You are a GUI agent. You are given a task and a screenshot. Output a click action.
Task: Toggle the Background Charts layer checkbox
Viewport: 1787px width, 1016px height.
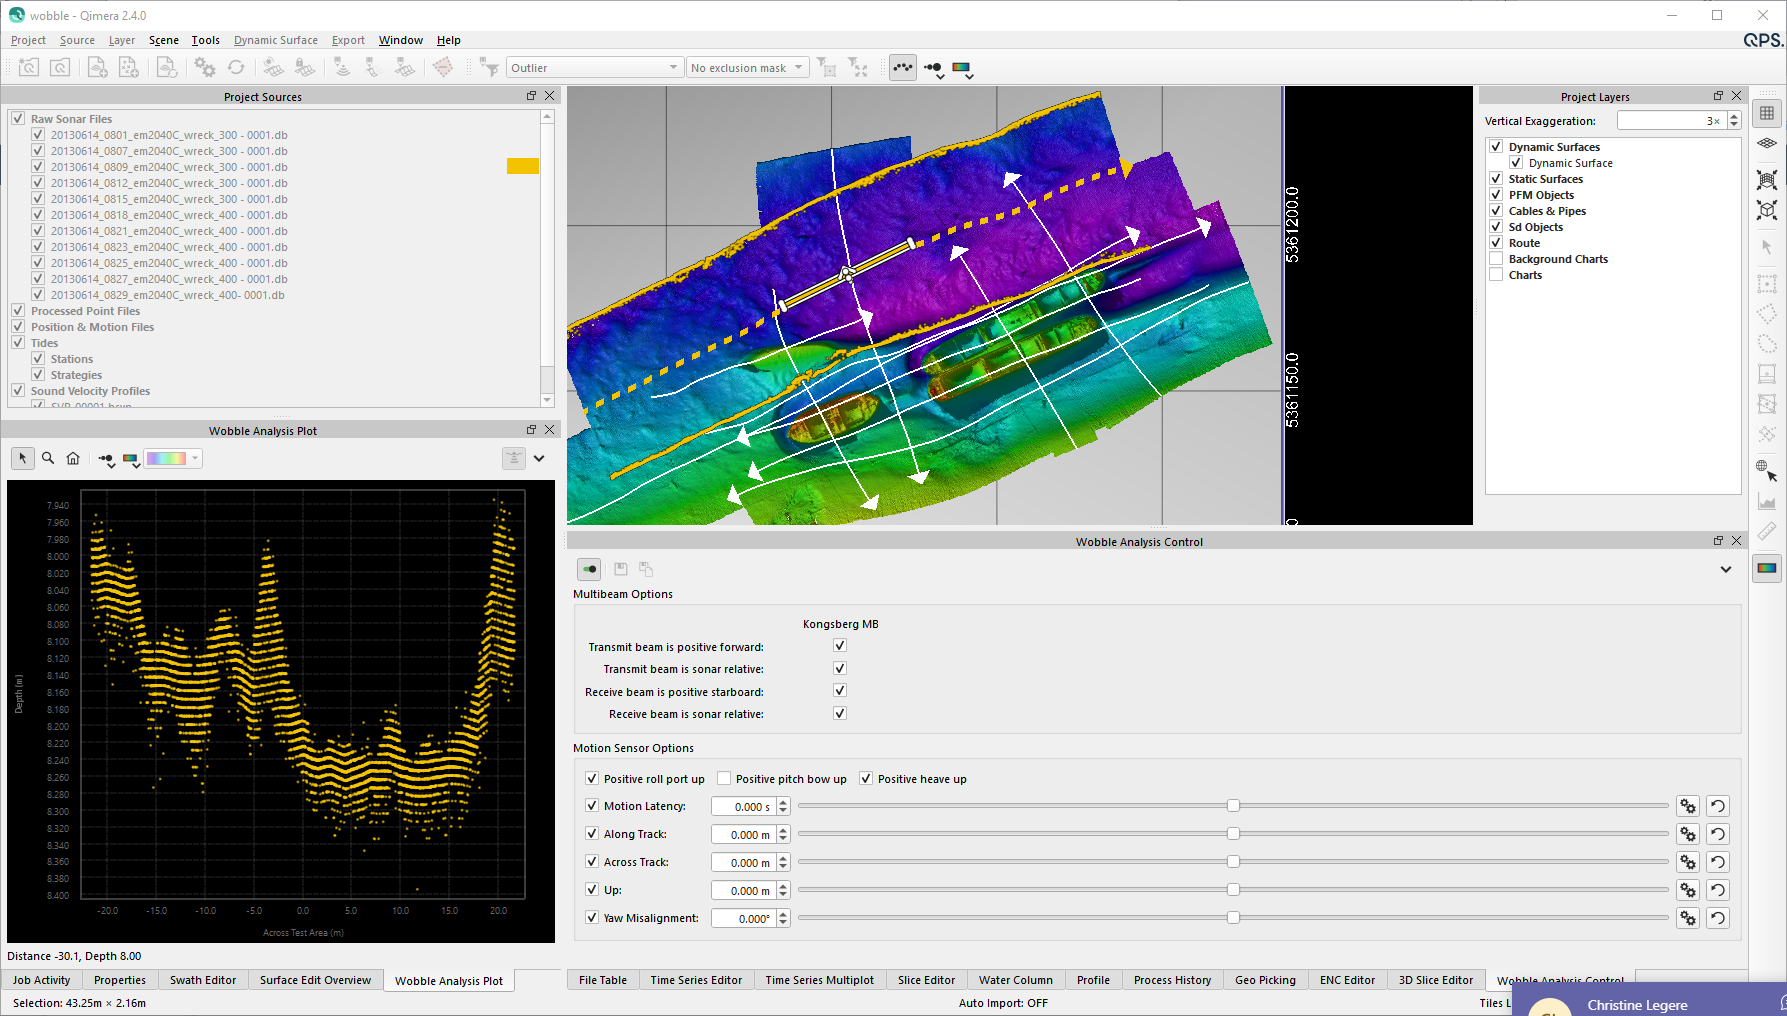coord(1496,259)
